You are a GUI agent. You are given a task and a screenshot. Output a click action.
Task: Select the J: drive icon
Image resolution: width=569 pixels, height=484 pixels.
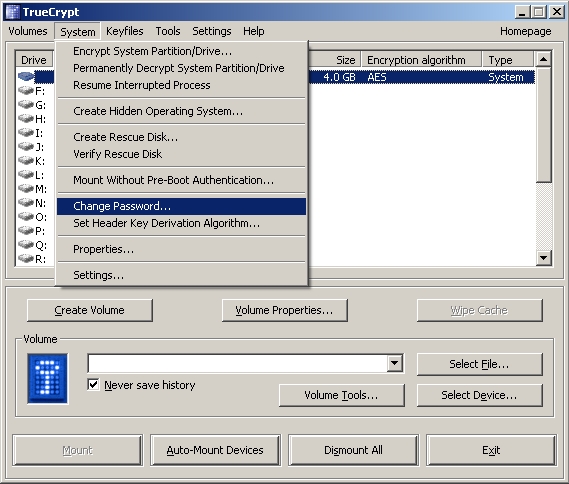tap(26, 147)
